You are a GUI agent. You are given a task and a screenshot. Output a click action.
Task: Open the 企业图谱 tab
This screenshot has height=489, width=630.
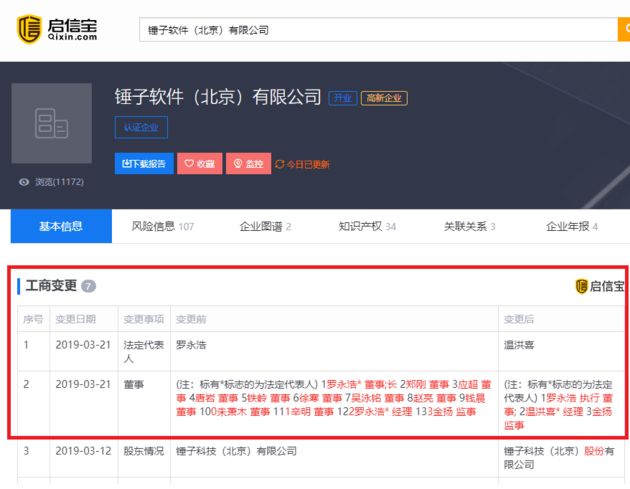coord(265,226)
